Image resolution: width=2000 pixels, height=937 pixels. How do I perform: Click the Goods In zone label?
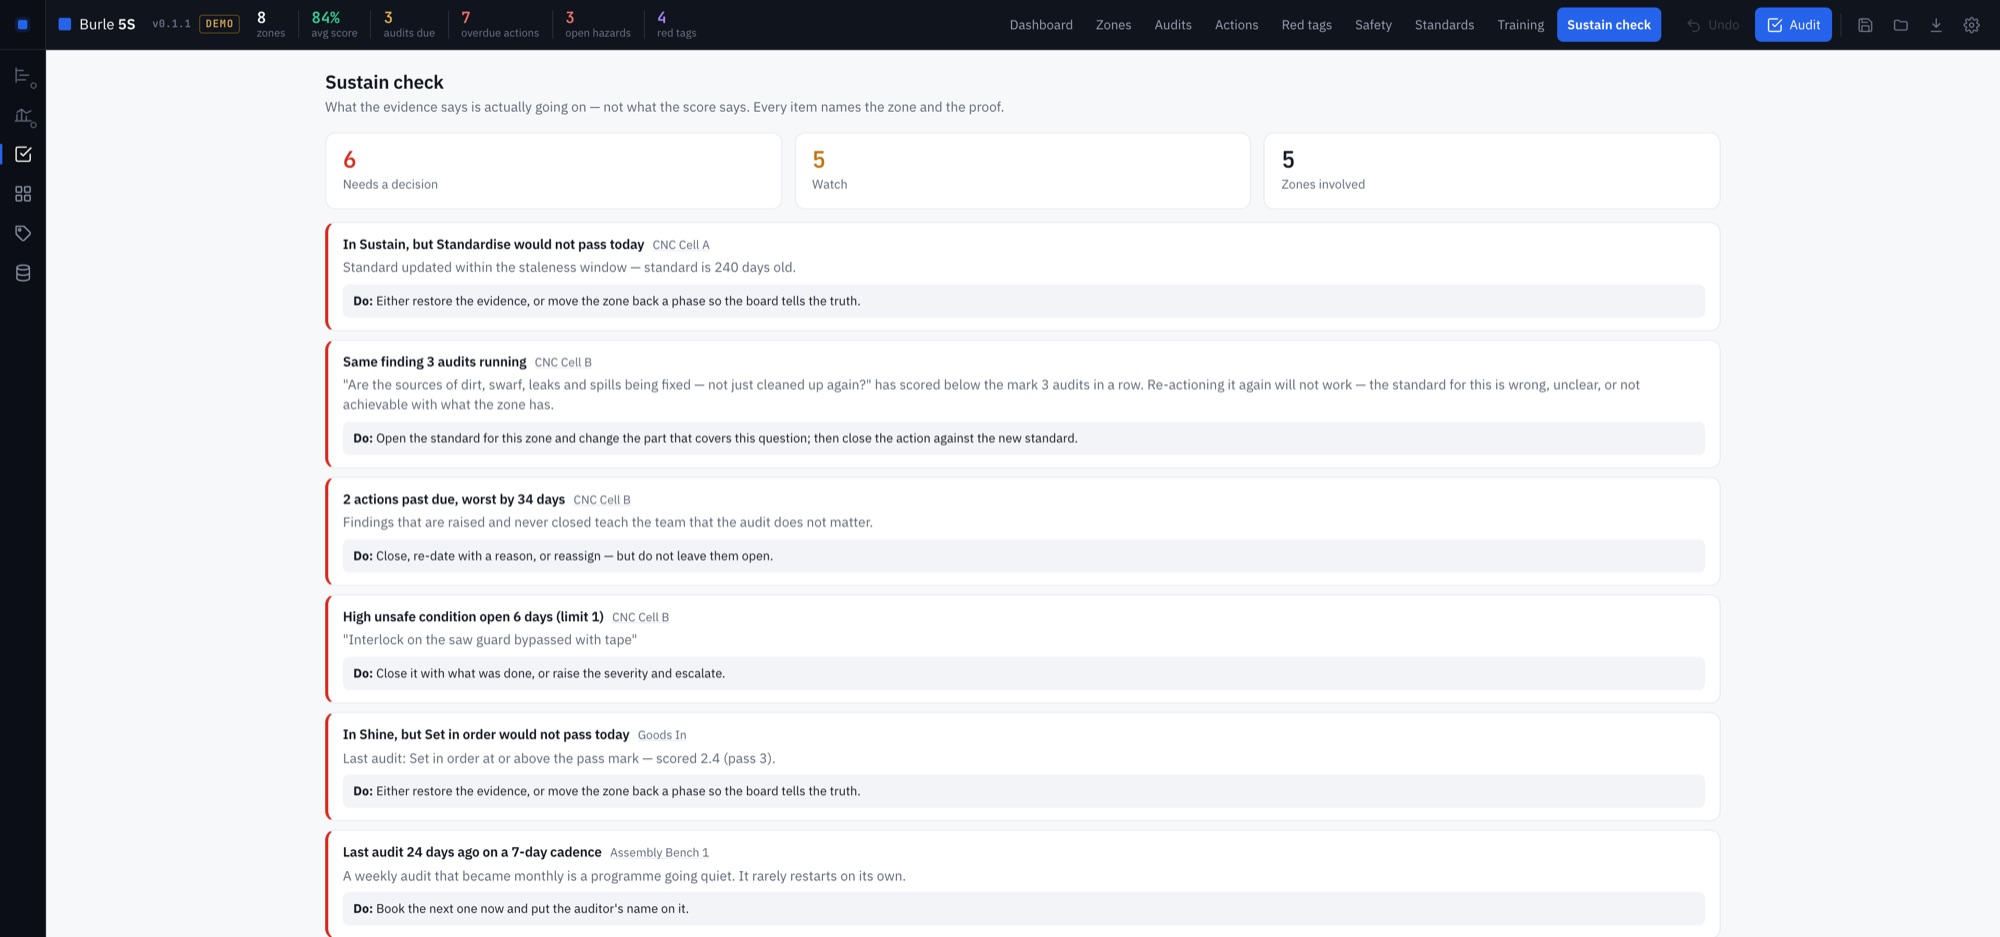pyautogui.click(x=662, y=735)
